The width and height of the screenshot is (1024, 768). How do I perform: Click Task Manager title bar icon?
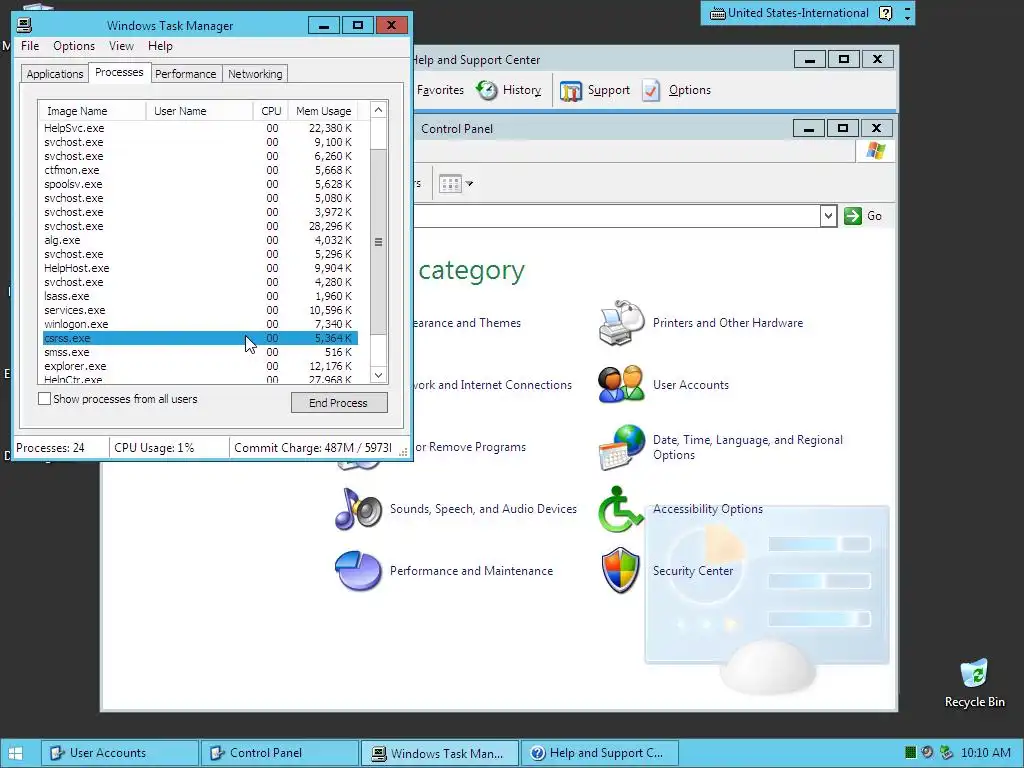click(24, 25)
